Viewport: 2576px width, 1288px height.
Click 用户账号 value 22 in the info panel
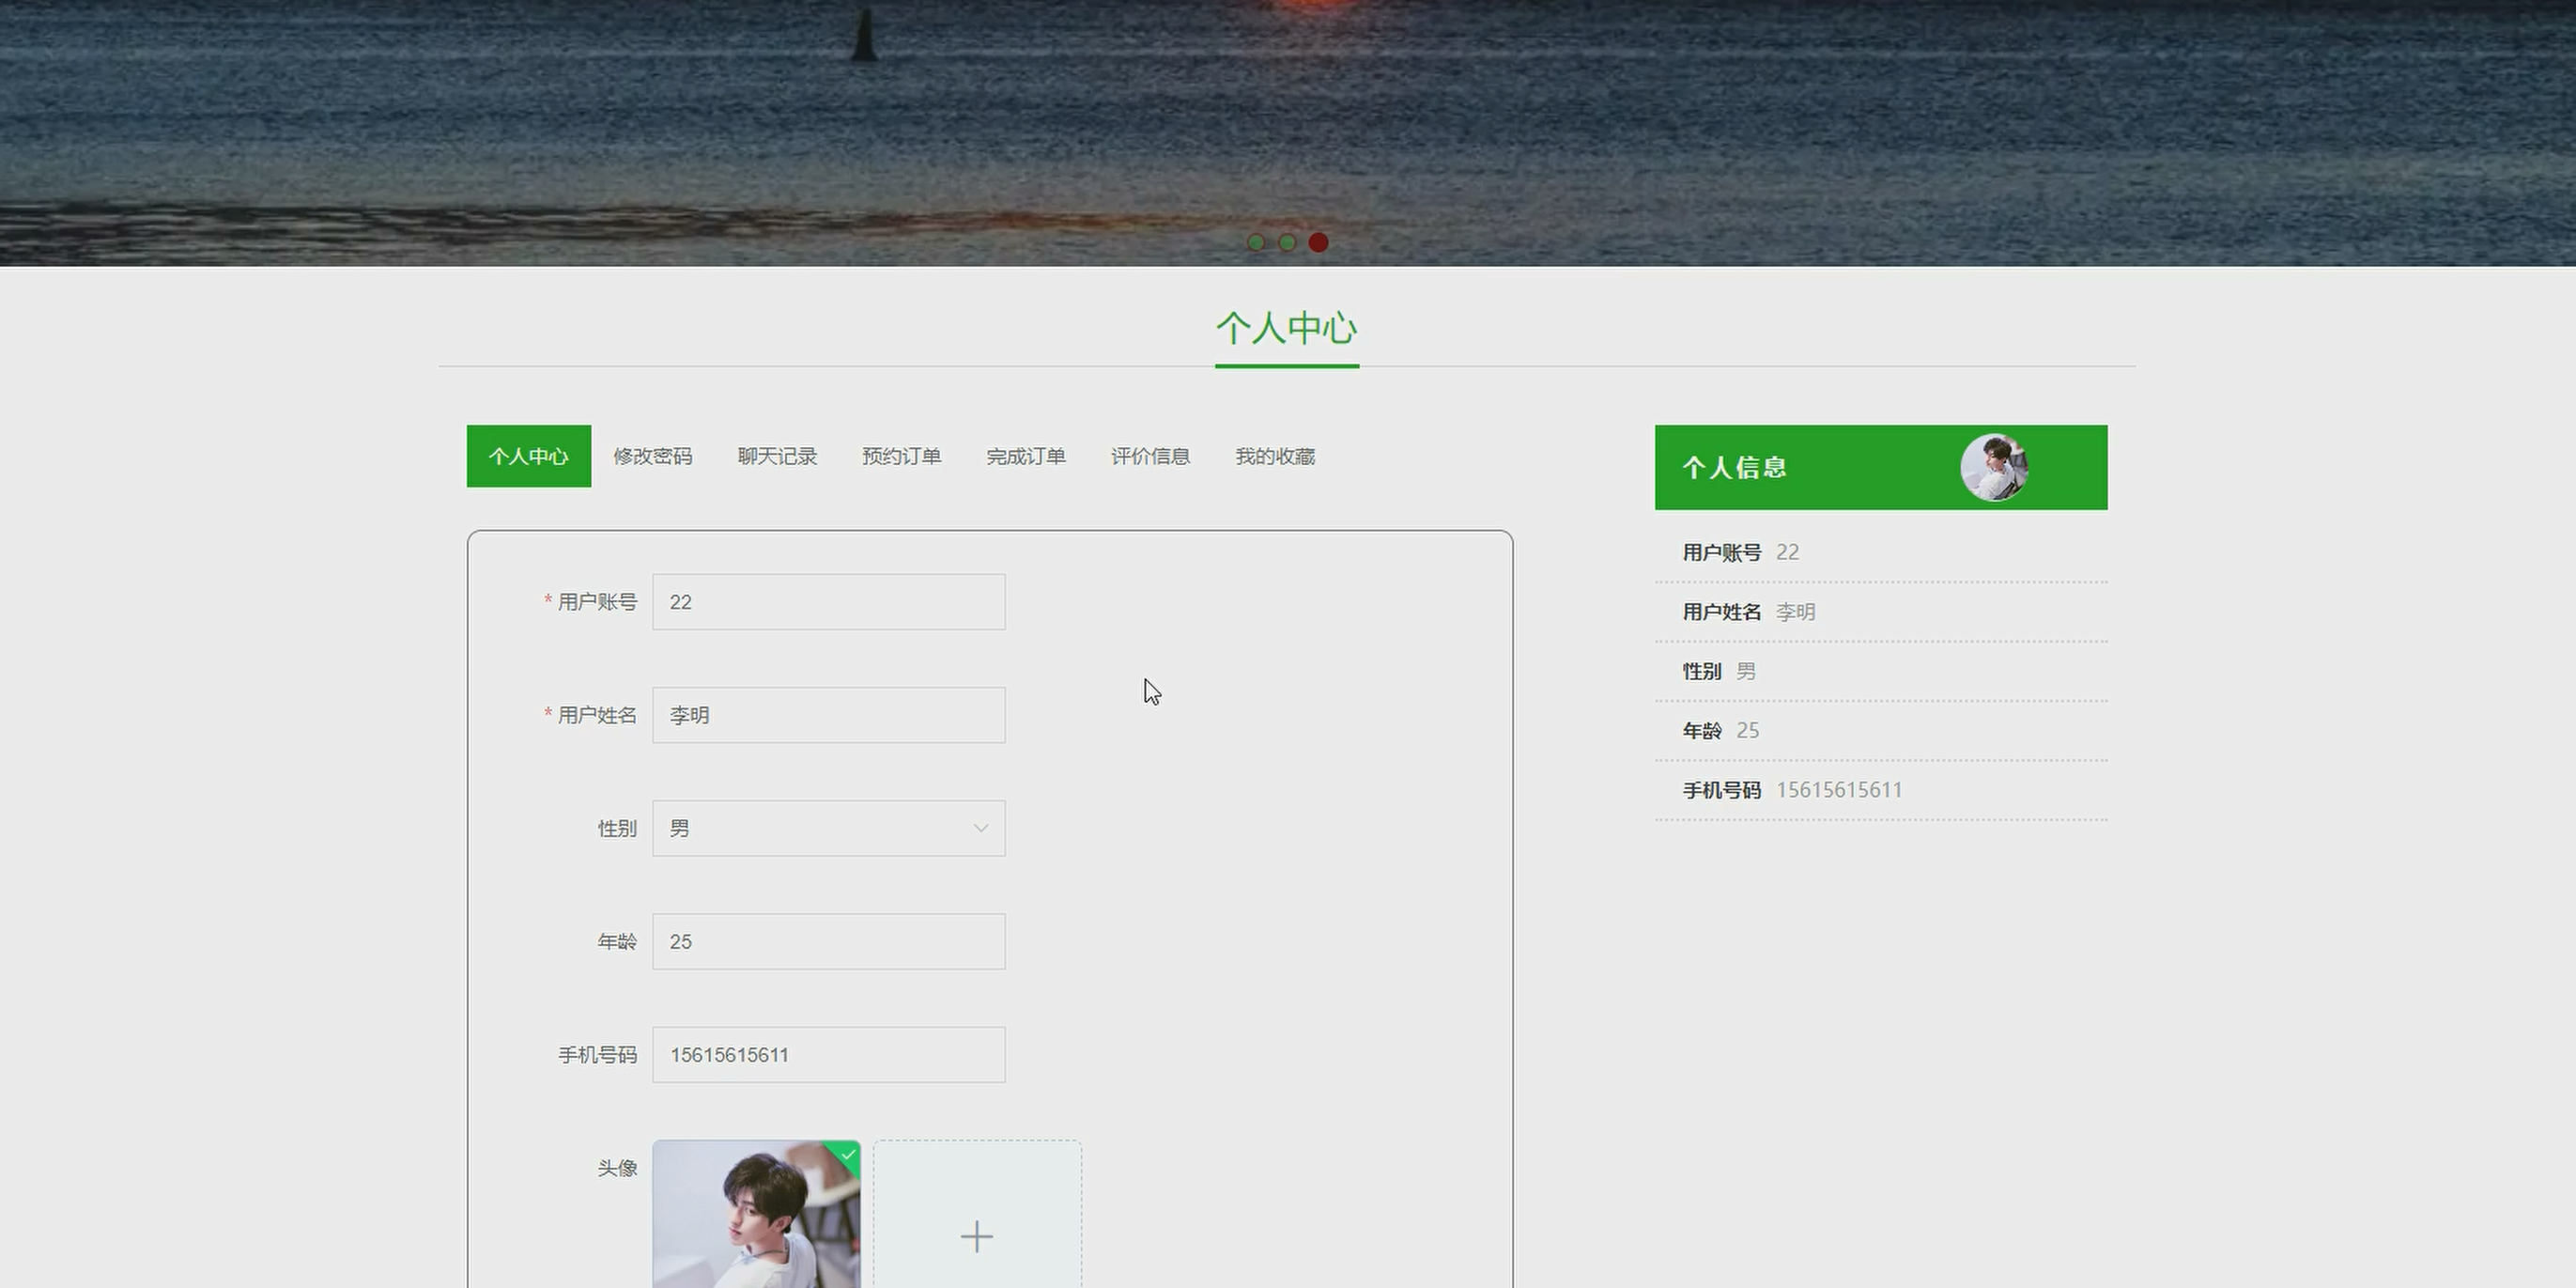pos(1787,552)
